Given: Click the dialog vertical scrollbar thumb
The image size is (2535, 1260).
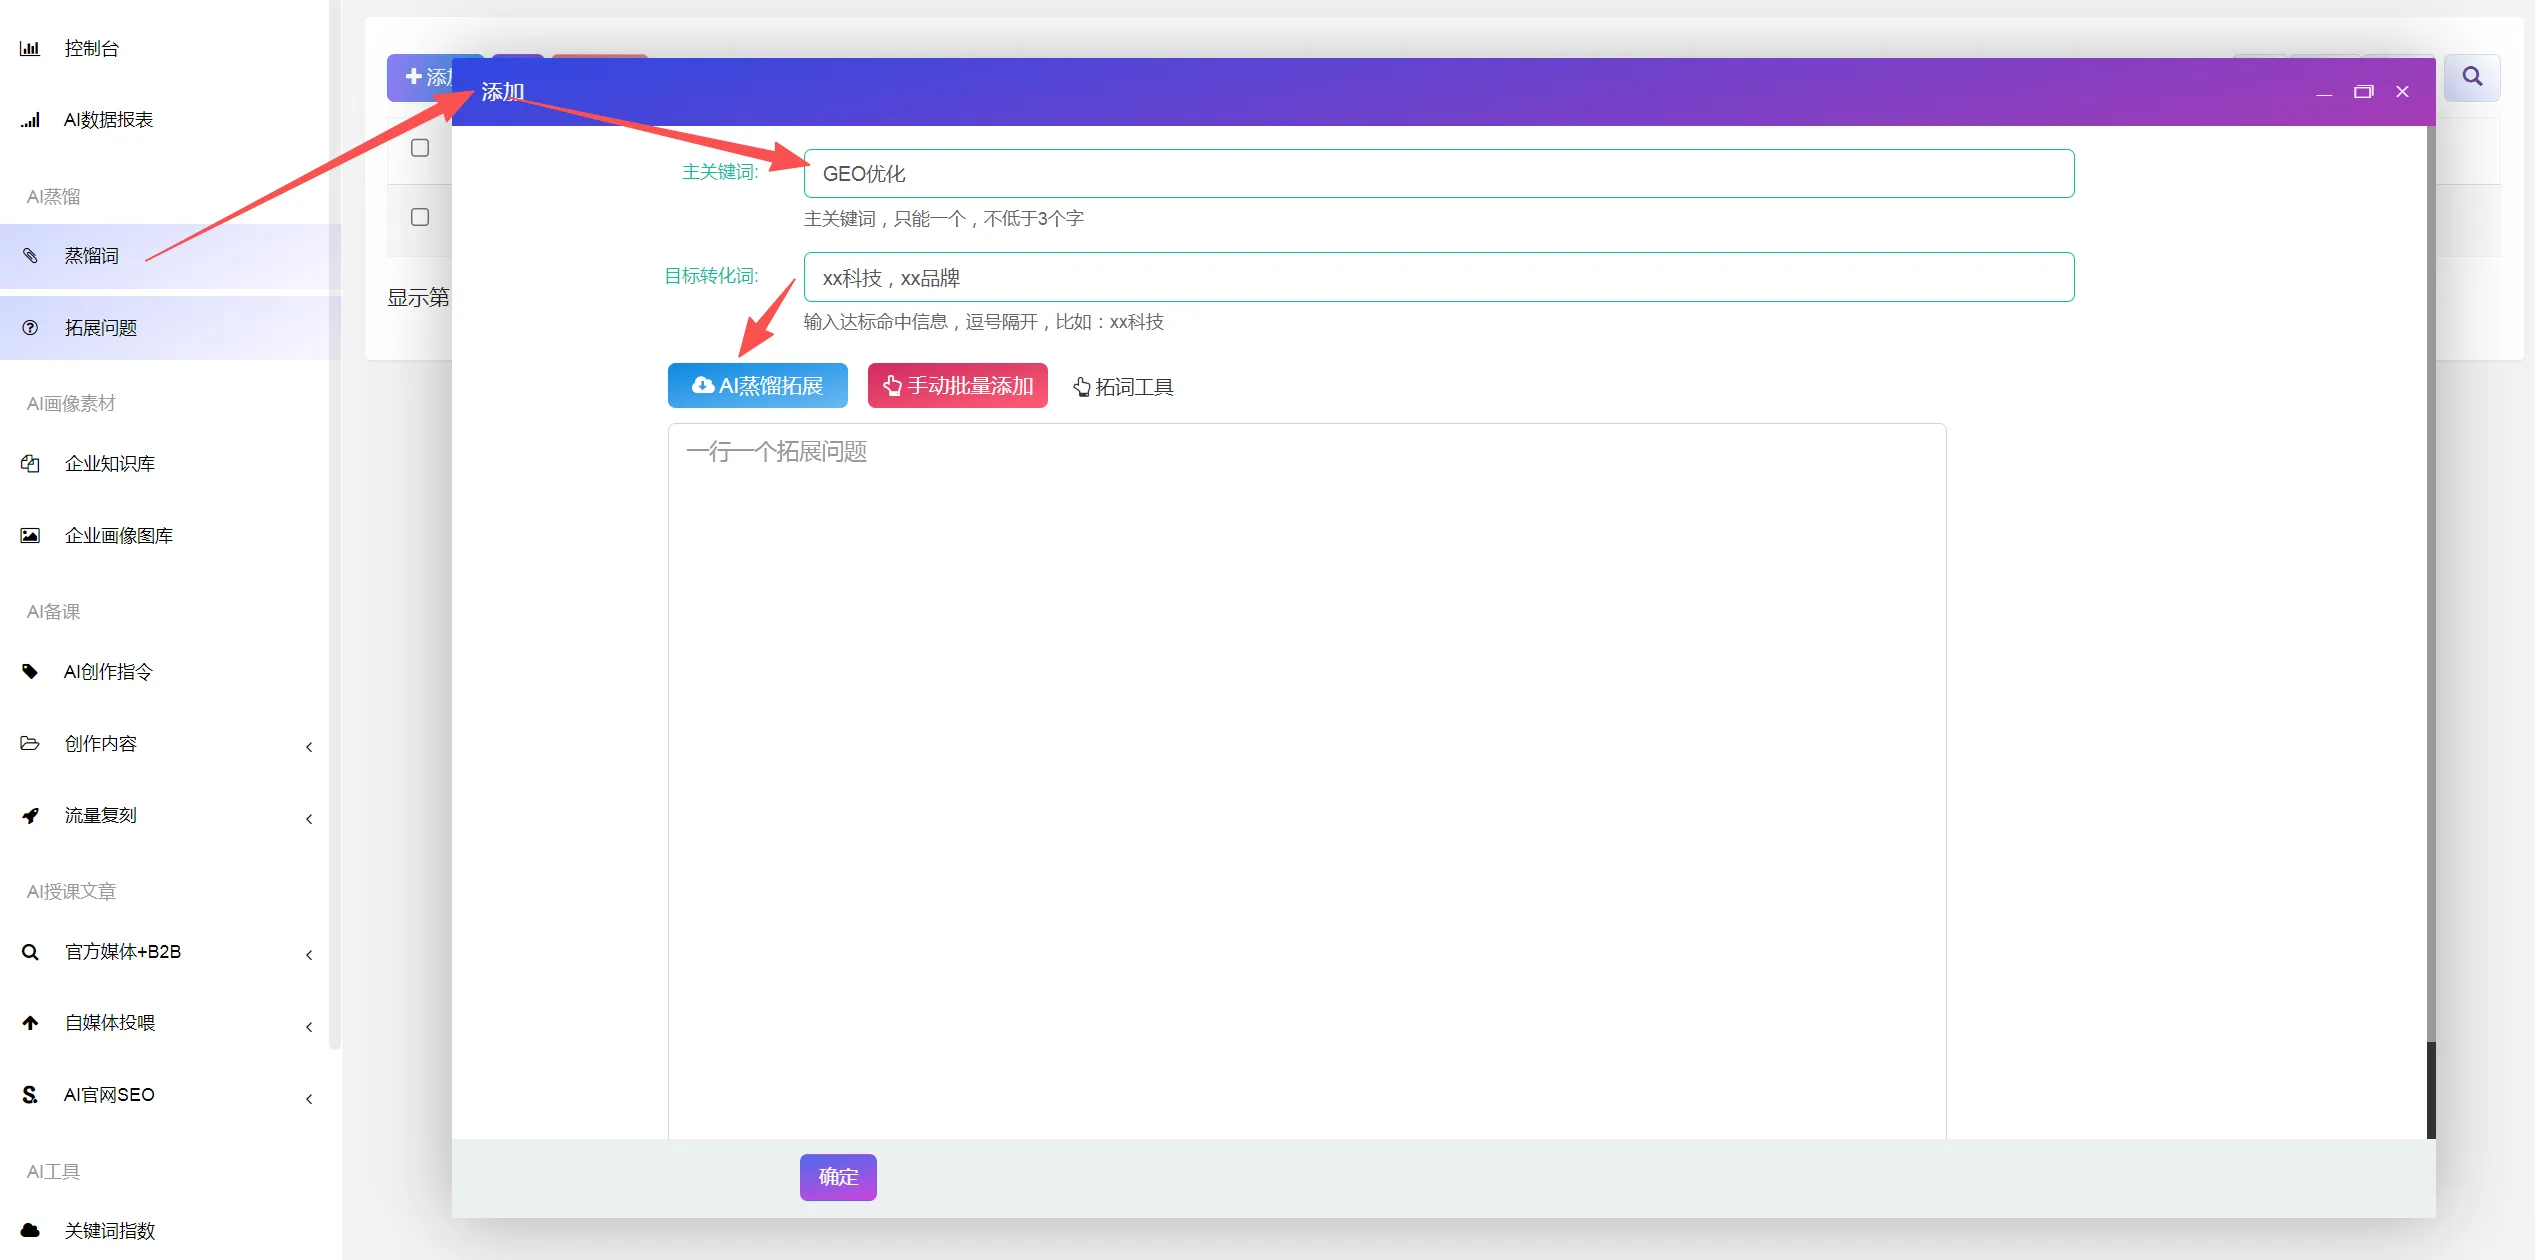Looking at the screenshot, I should coord(2430,1089).
